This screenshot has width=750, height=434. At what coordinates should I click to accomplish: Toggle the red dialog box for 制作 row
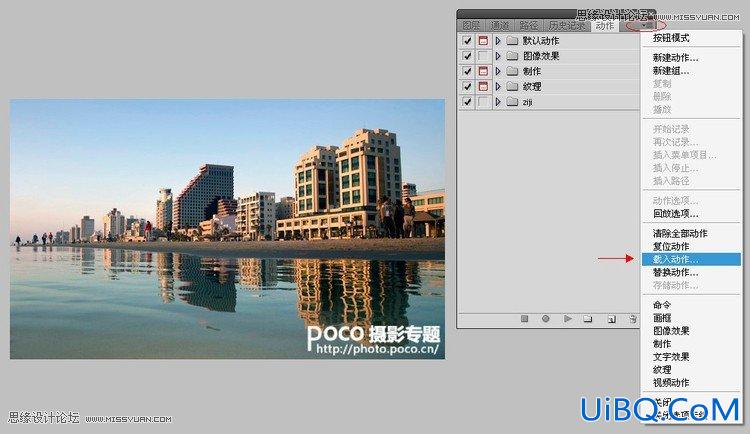point(483,71)
